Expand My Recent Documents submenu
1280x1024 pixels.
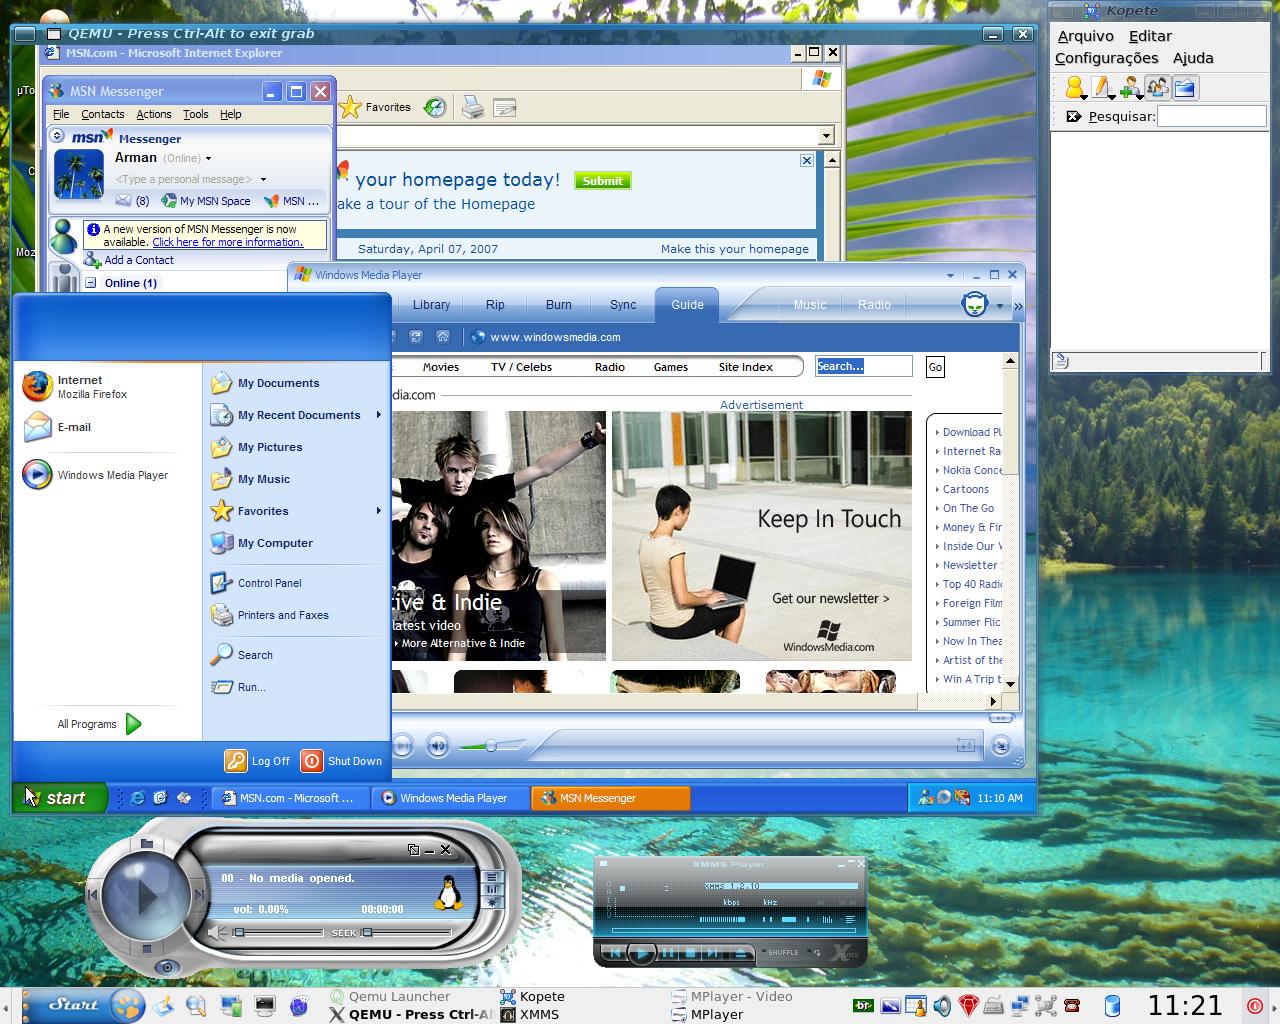pos(296,415)
